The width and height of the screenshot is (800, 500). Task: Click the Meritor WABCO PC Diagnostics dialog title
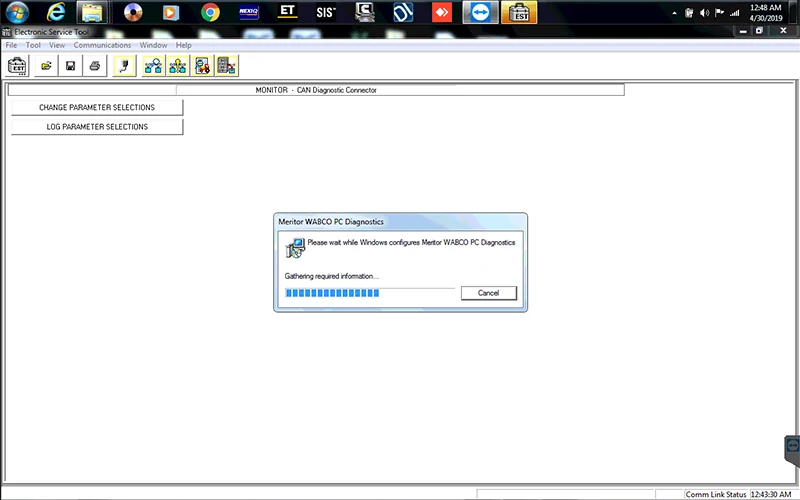pyautogui.click(x=331, y=222)
